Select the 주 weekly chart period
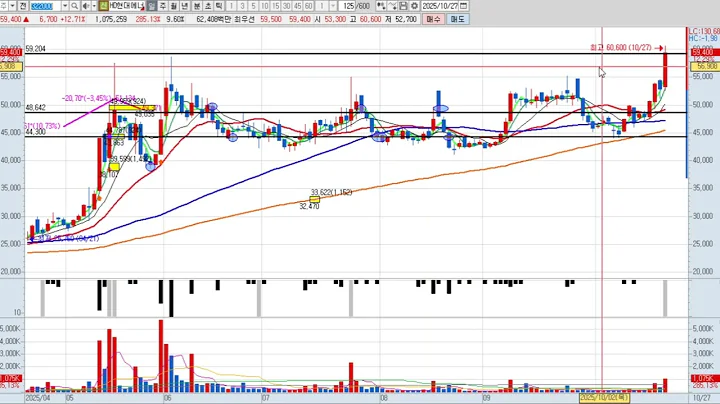 coord(163,6)
